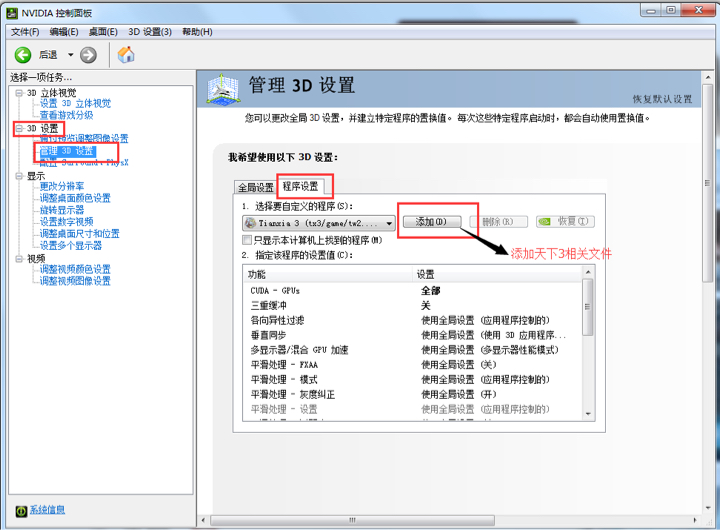720x530 pixels.
Task: Select 更改分辨率 tree item
Action: point(62,186)
